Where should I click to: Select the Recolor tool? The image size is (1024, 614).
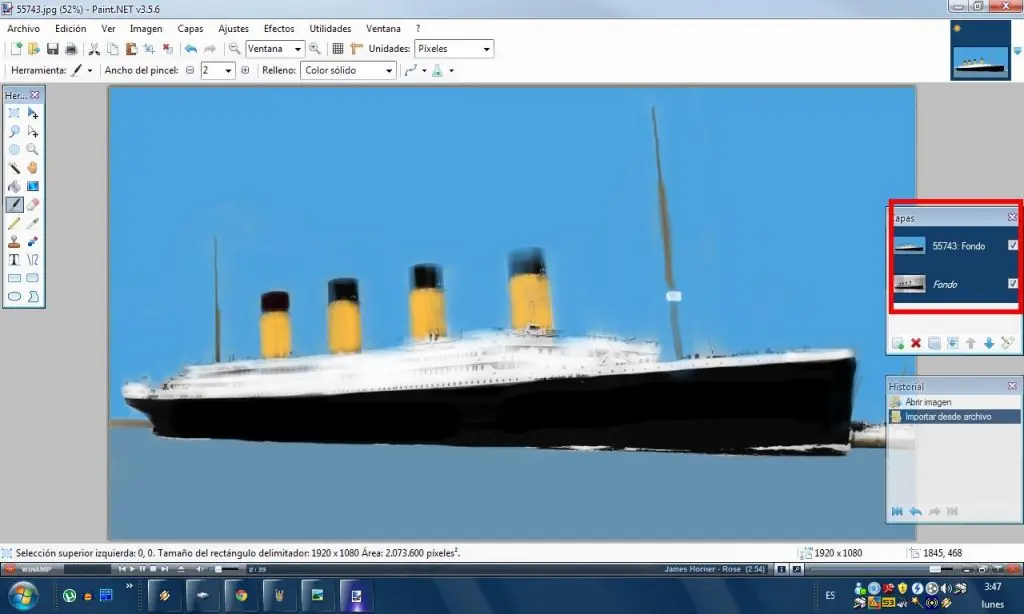coord(33,242)
